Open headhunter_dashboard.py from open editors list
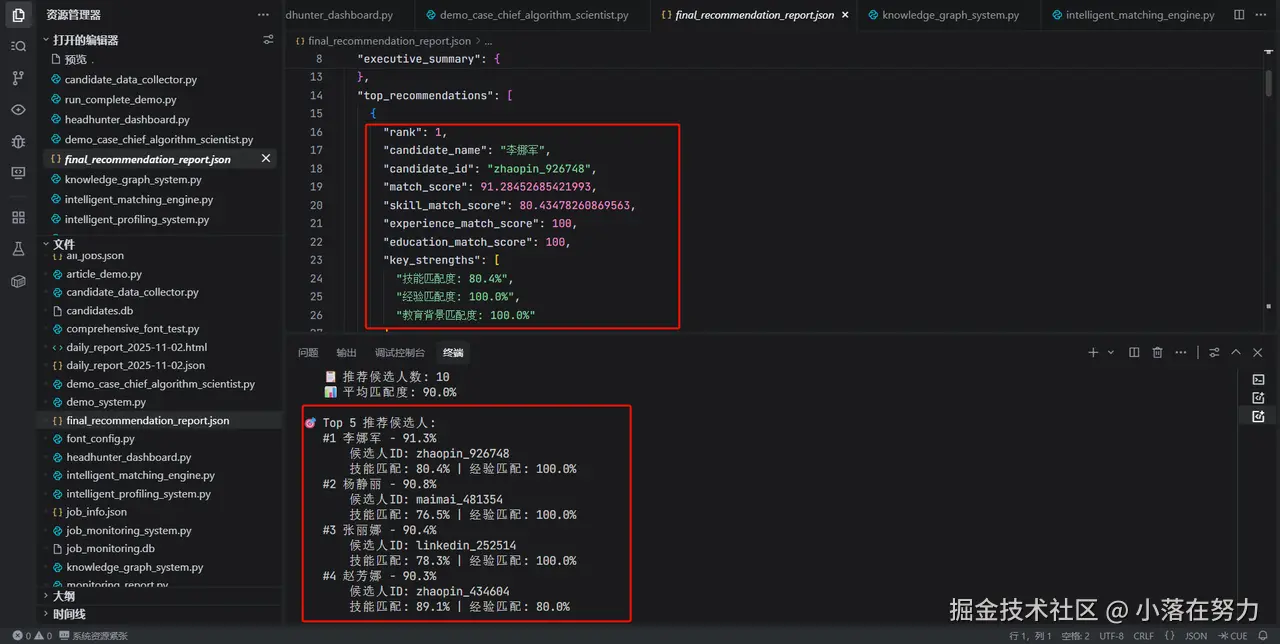The height and width of the screenshot is (644, 1280). point(127,119)
